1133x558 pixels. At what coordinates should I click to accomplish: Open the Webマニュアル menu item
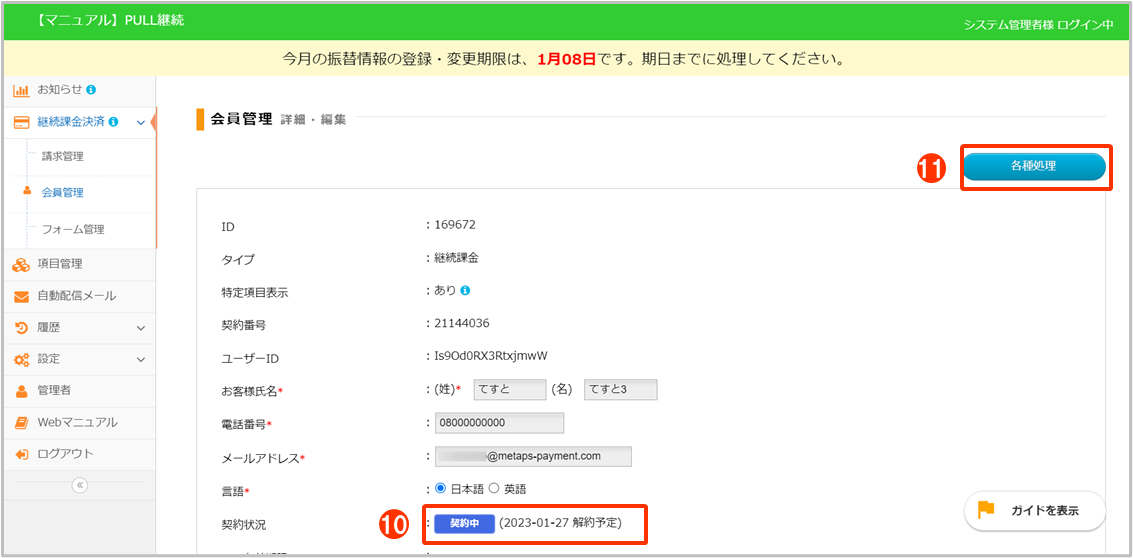79,423
